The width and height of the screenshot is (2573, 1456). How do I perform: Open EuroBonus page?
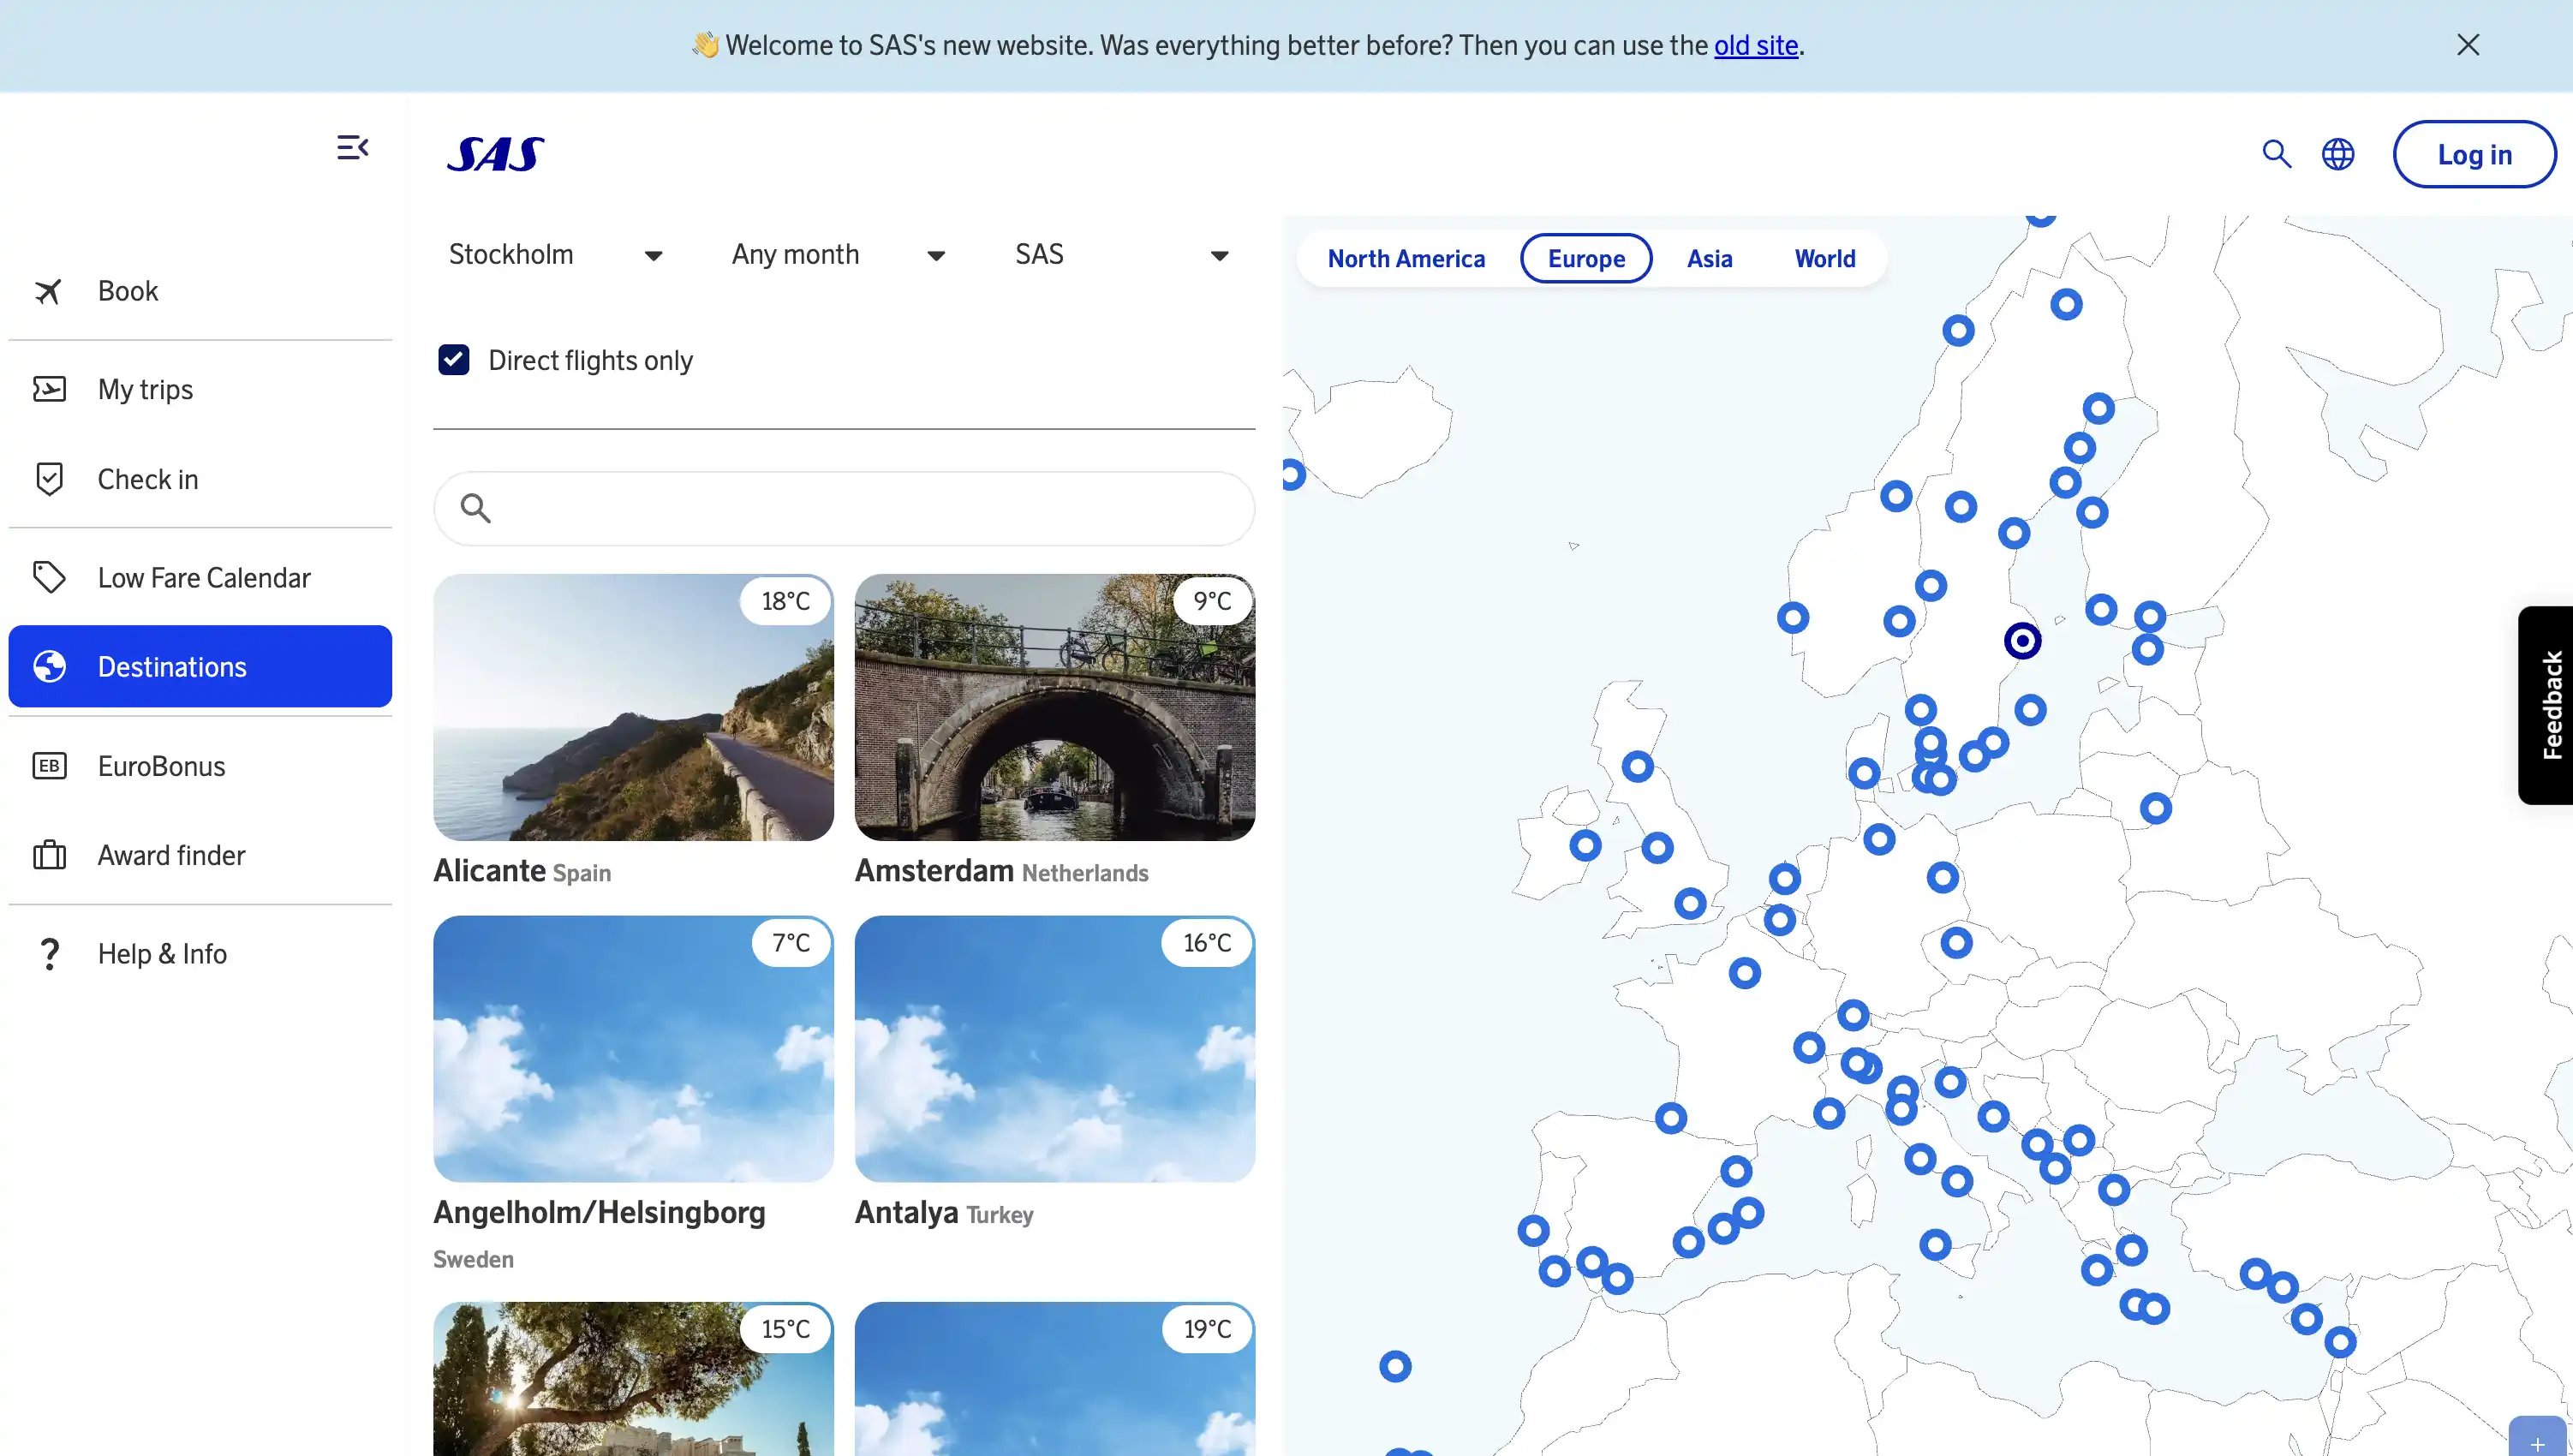(200, 766)
